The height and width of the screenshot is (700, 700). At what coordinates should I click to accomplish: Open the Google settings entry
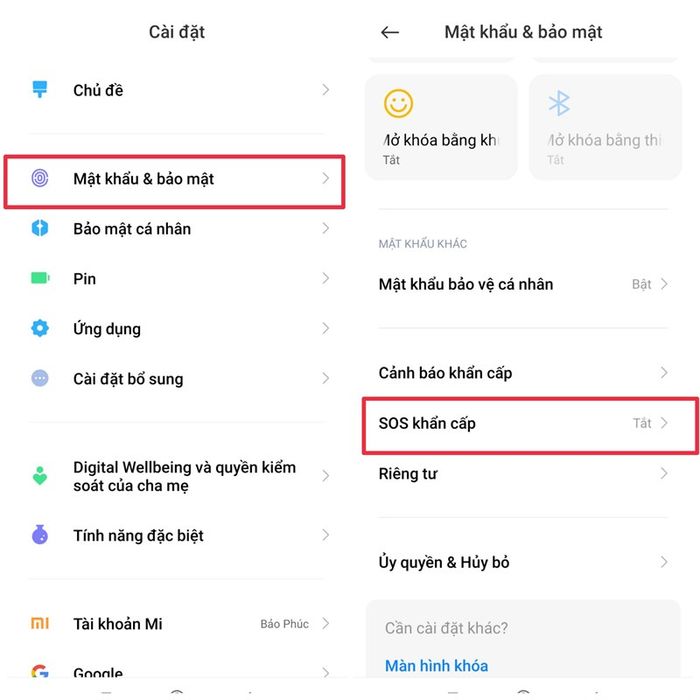[179, 672]
